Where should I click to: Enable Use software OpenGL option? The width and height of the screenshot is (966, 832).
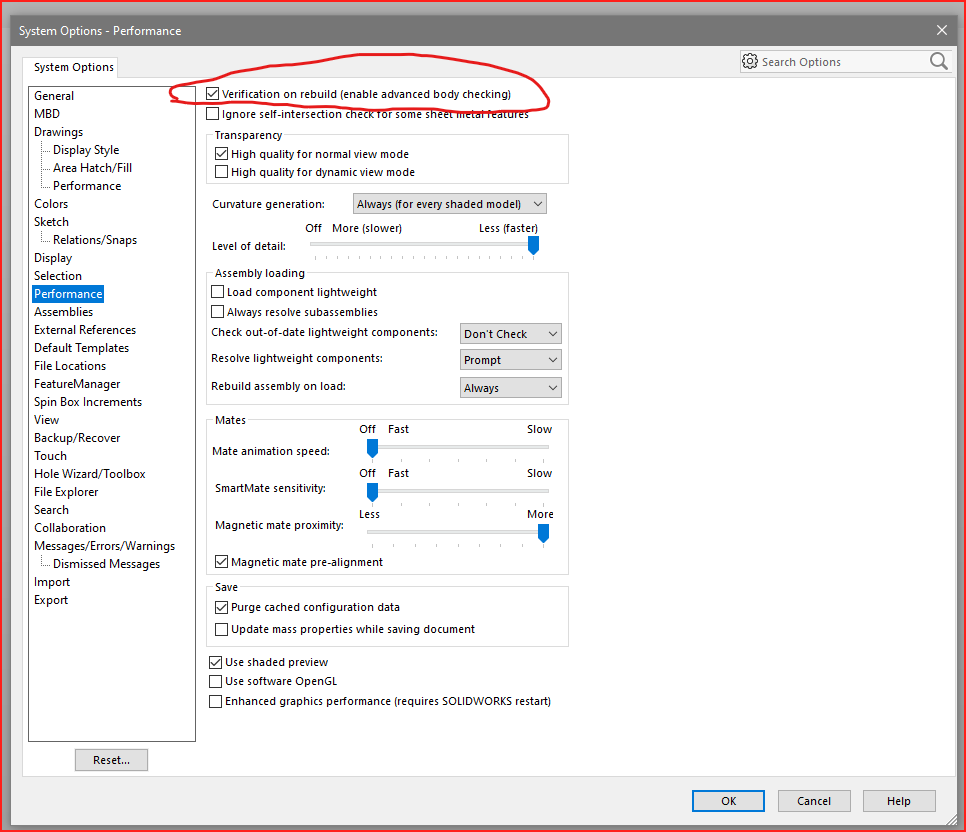coord(215,681)
